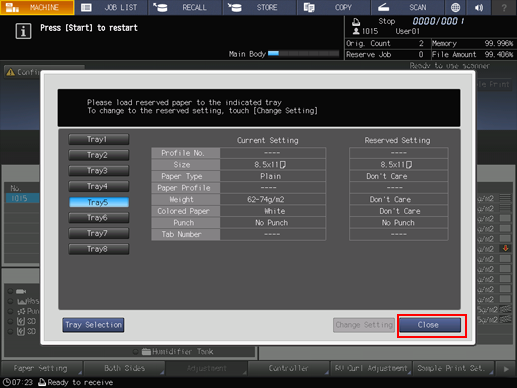Click the warning triangle icon behind dialog
The width and height of the screenshot is (517, 388).
[x=10, y=72]
